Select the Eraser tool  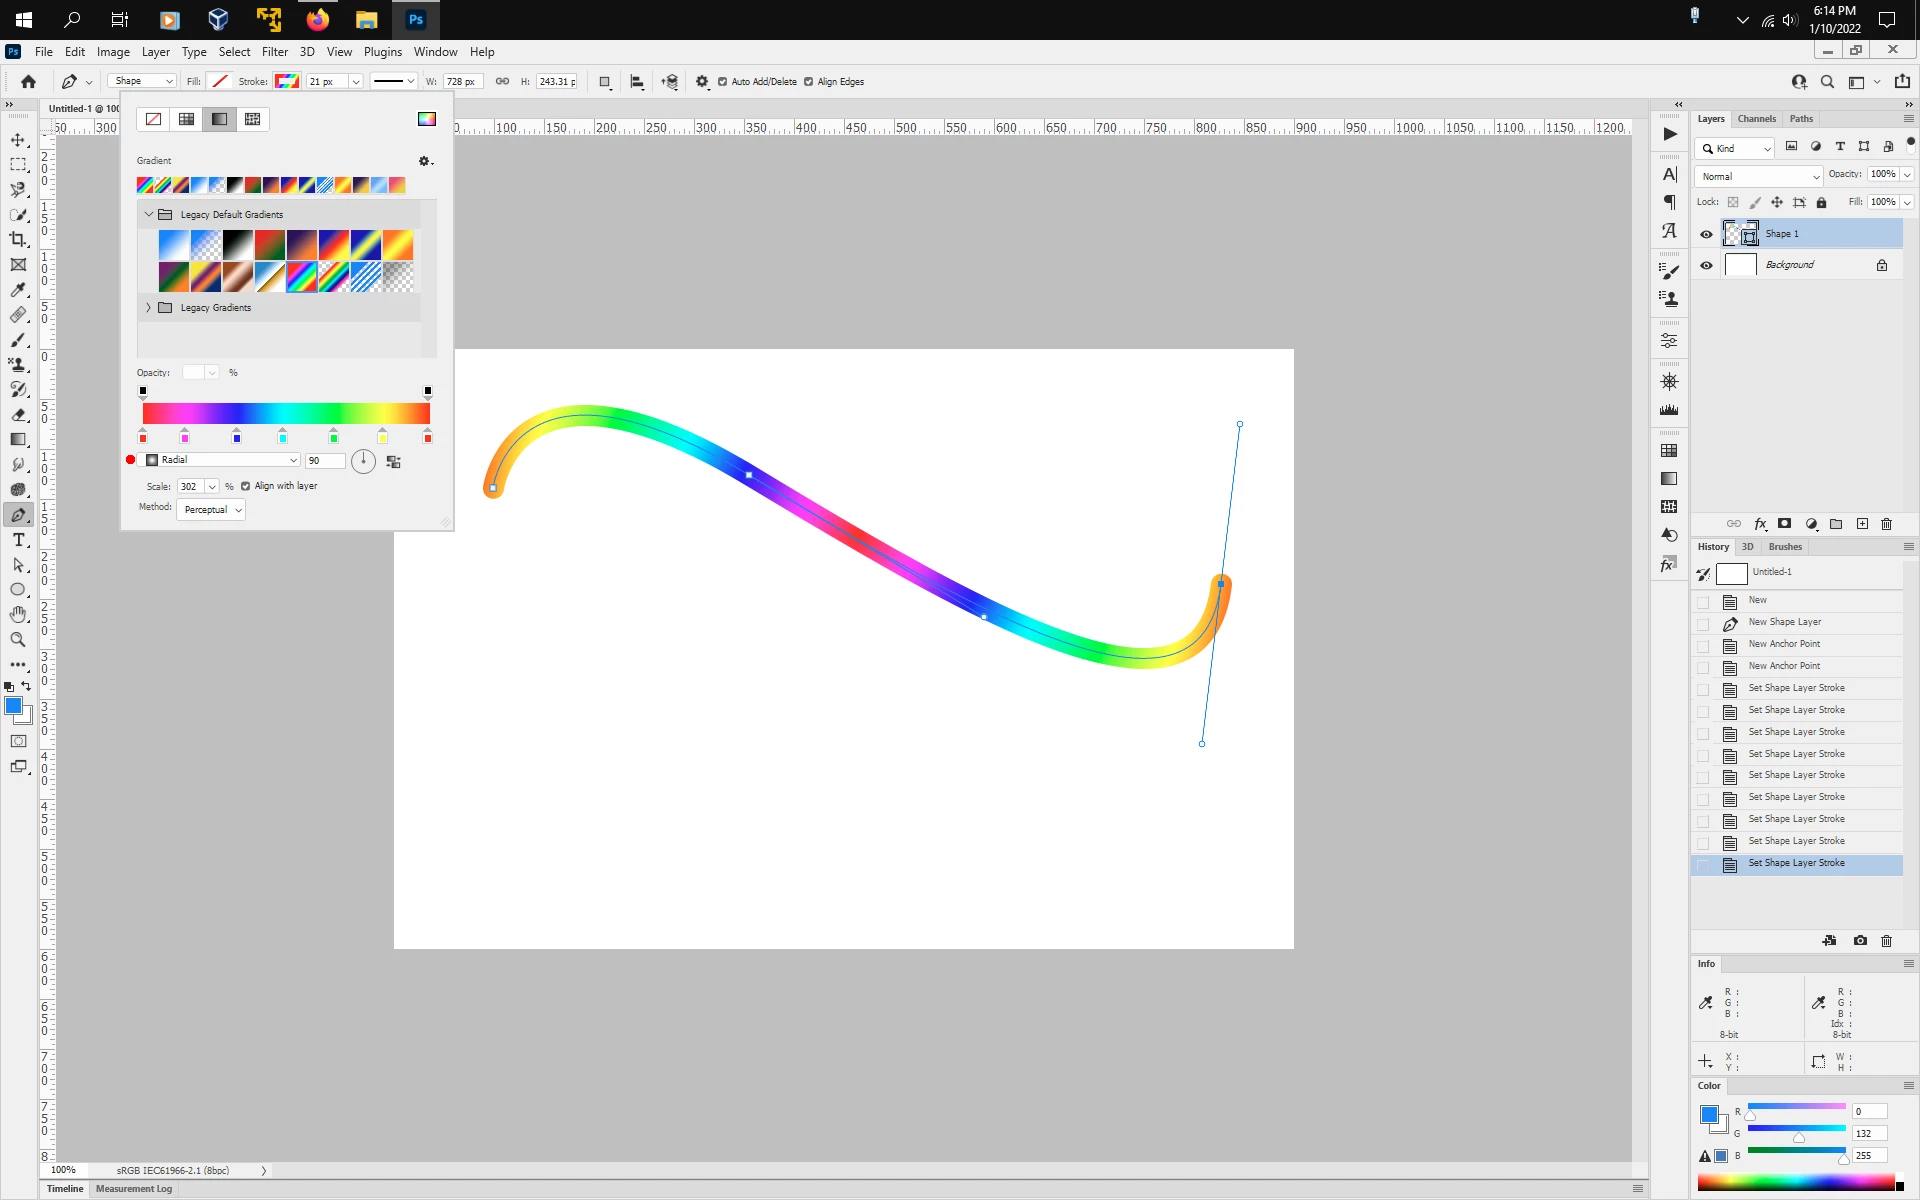(18, 415)
